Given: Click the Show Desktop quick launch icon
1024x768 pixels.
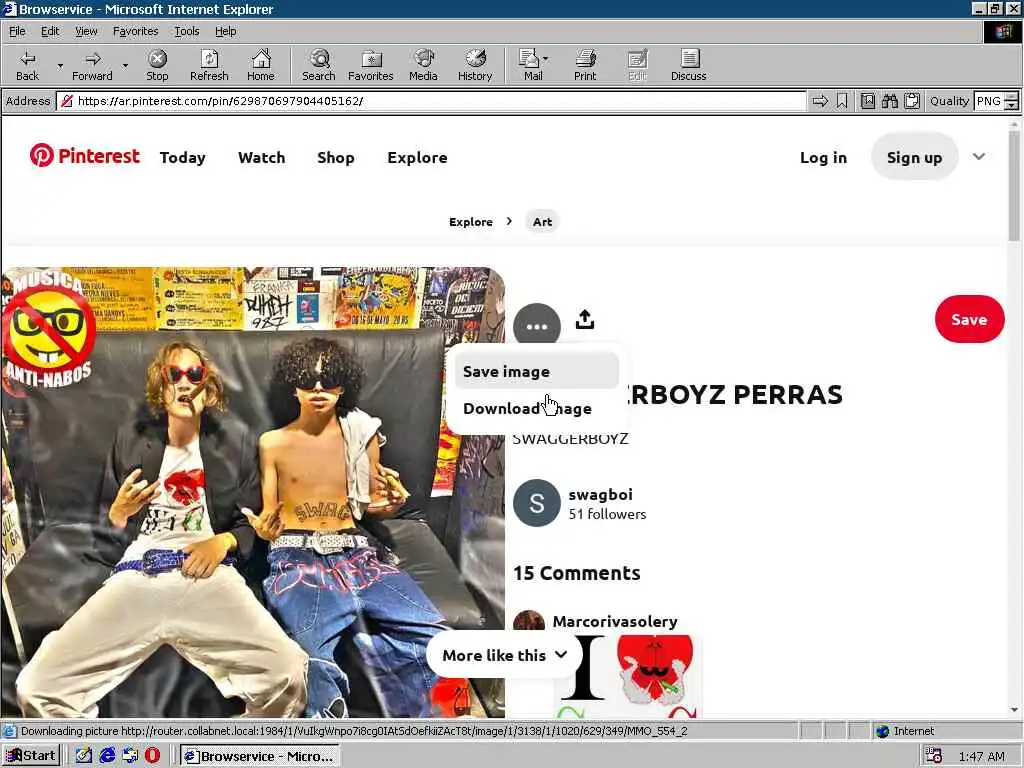Looking at the screenshot, I should click(84, 756).
